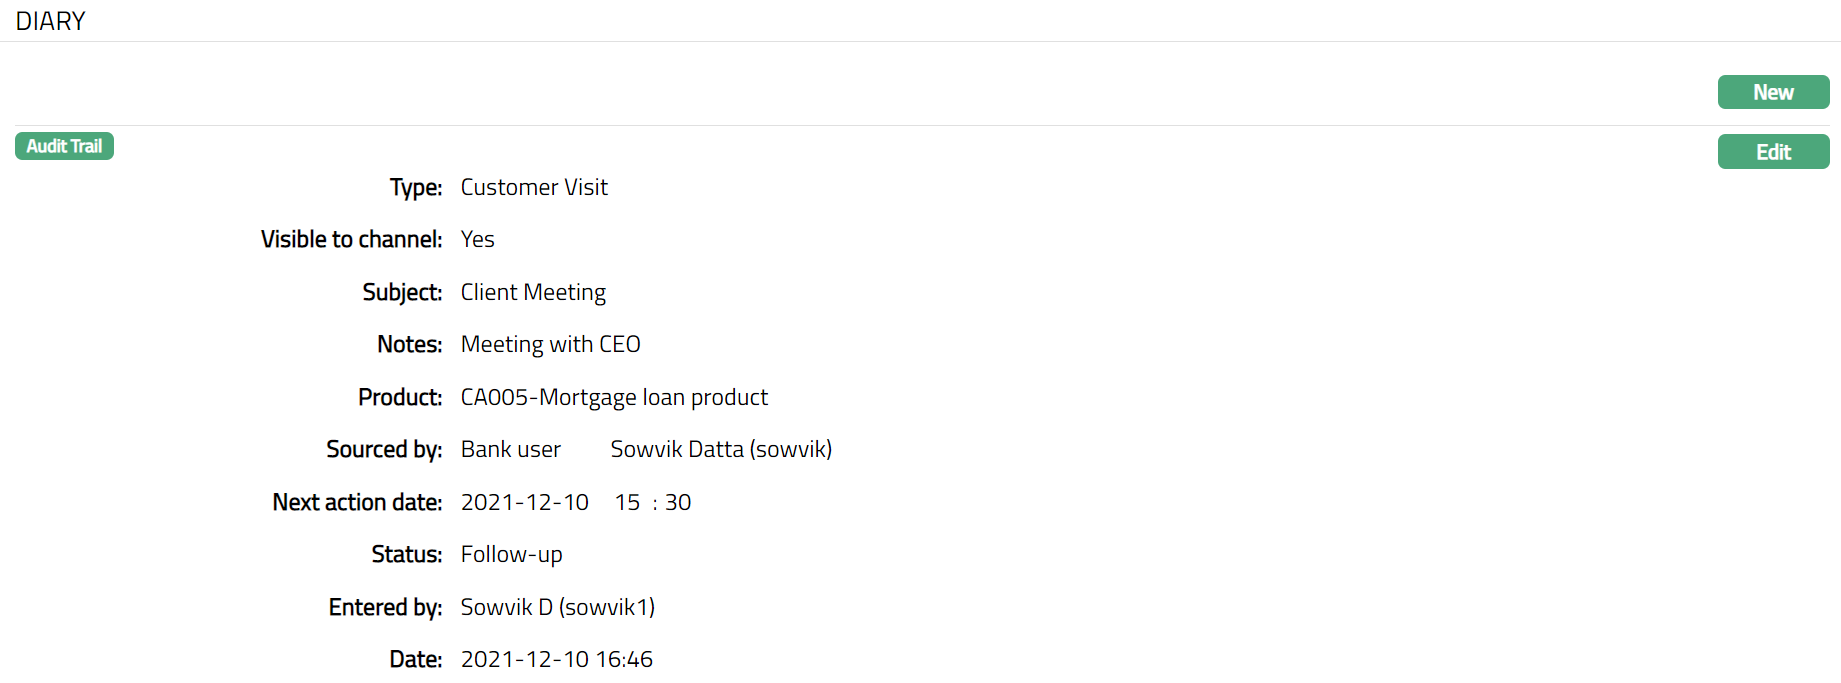Click the Product field label

[x=400, y=397]
